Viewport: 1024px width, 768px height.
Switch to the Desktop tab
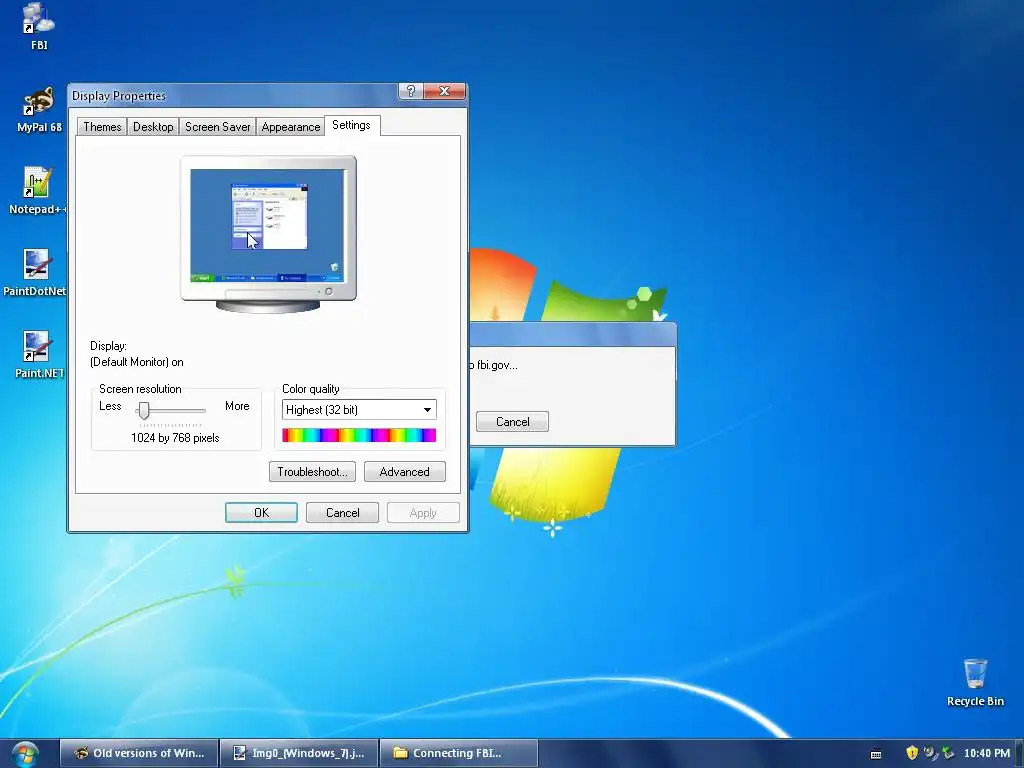[x=153, y=127]
